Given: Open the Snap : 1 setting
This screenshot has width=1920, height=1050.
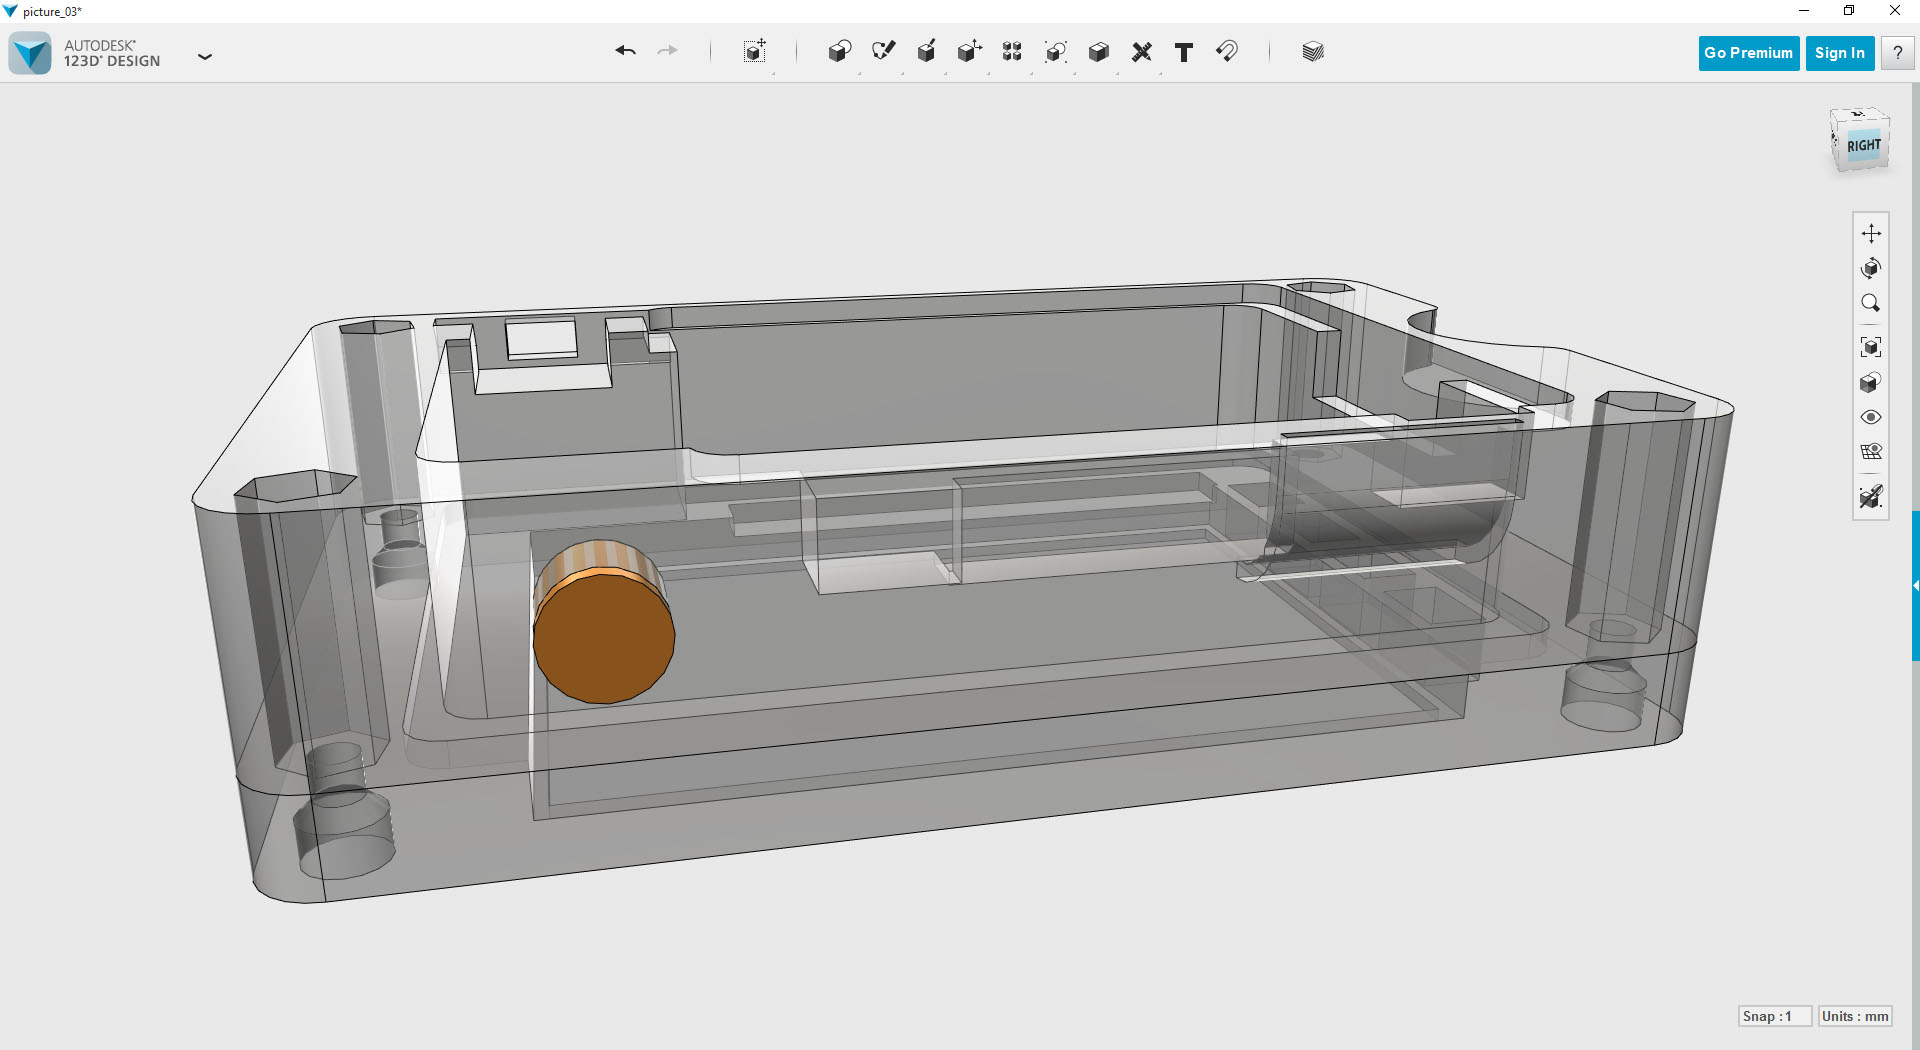Looking at the screenshot, I should (1775, 1016).
